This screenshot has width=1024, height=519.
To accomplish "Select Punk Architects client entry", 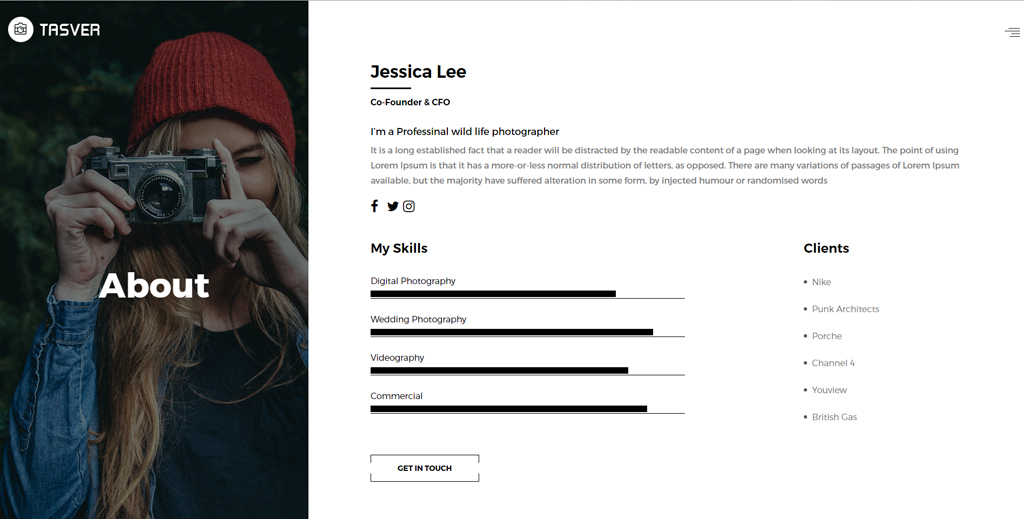I will tap(845, 309).
